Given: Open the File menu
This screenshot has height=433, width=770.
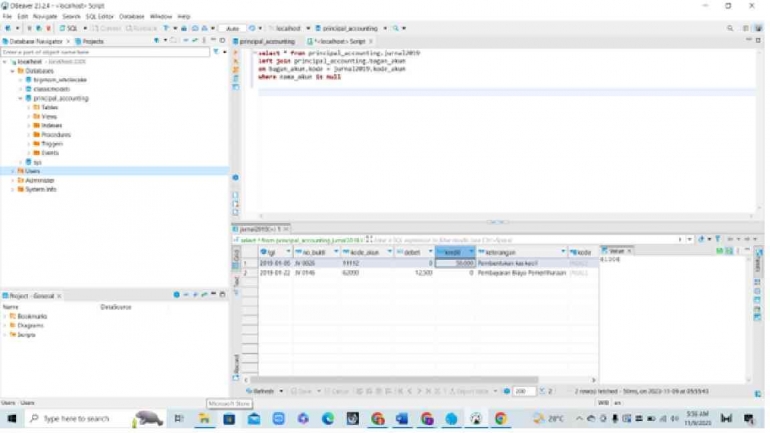Looking at the screenshot, I should [7, 16].
